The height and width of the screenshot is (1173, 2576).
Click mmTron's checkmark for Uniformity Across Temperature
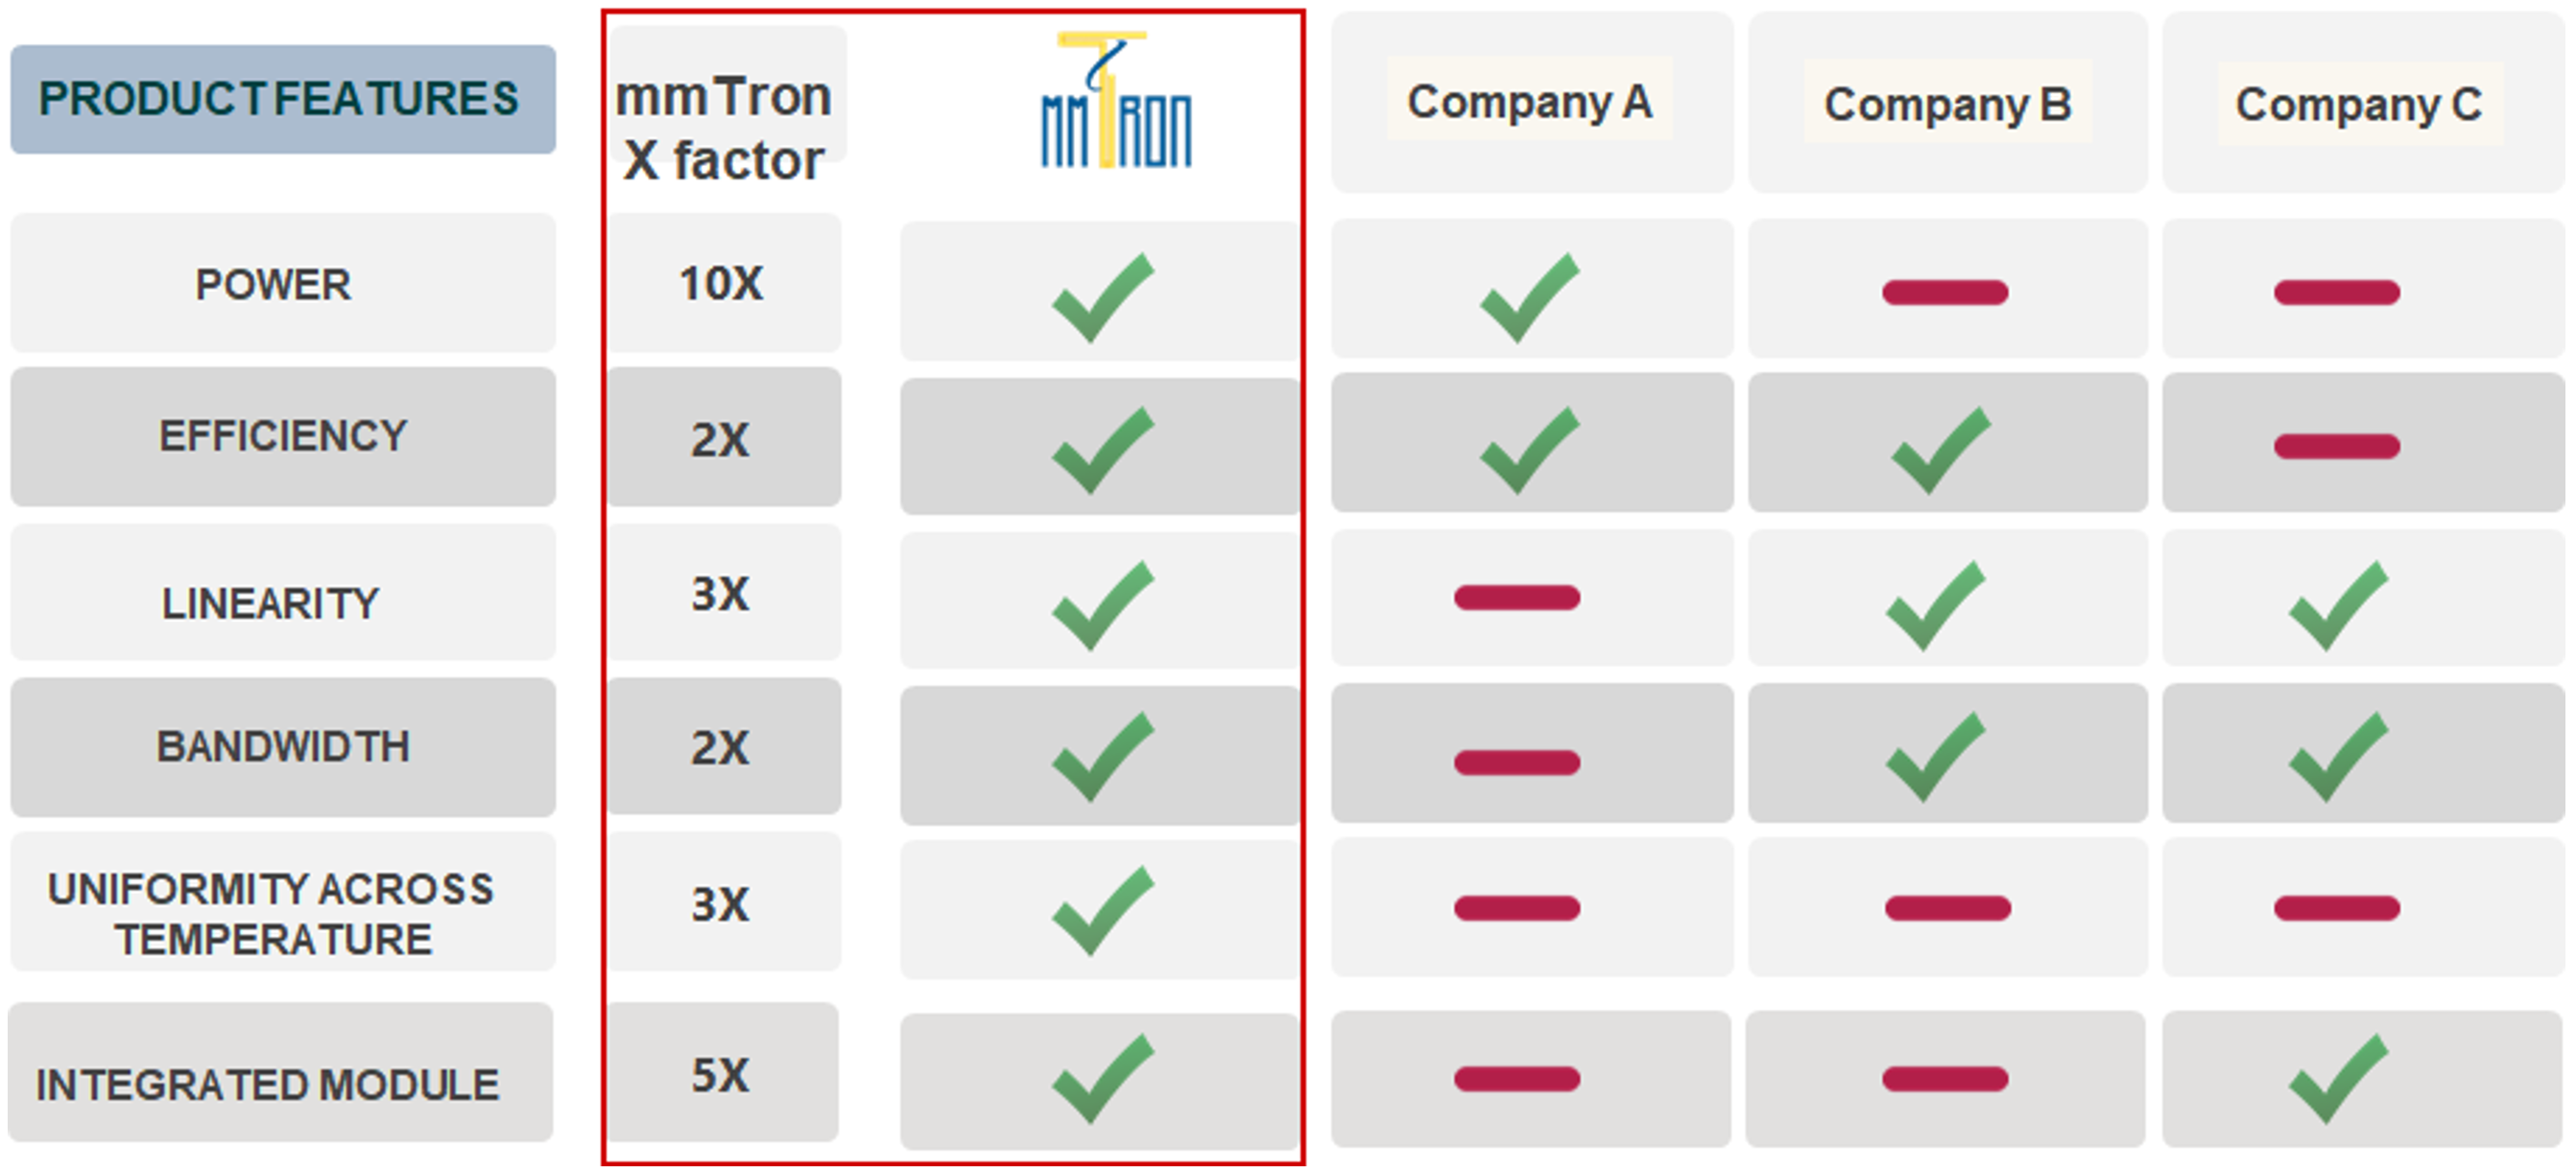click(1103, 912)
